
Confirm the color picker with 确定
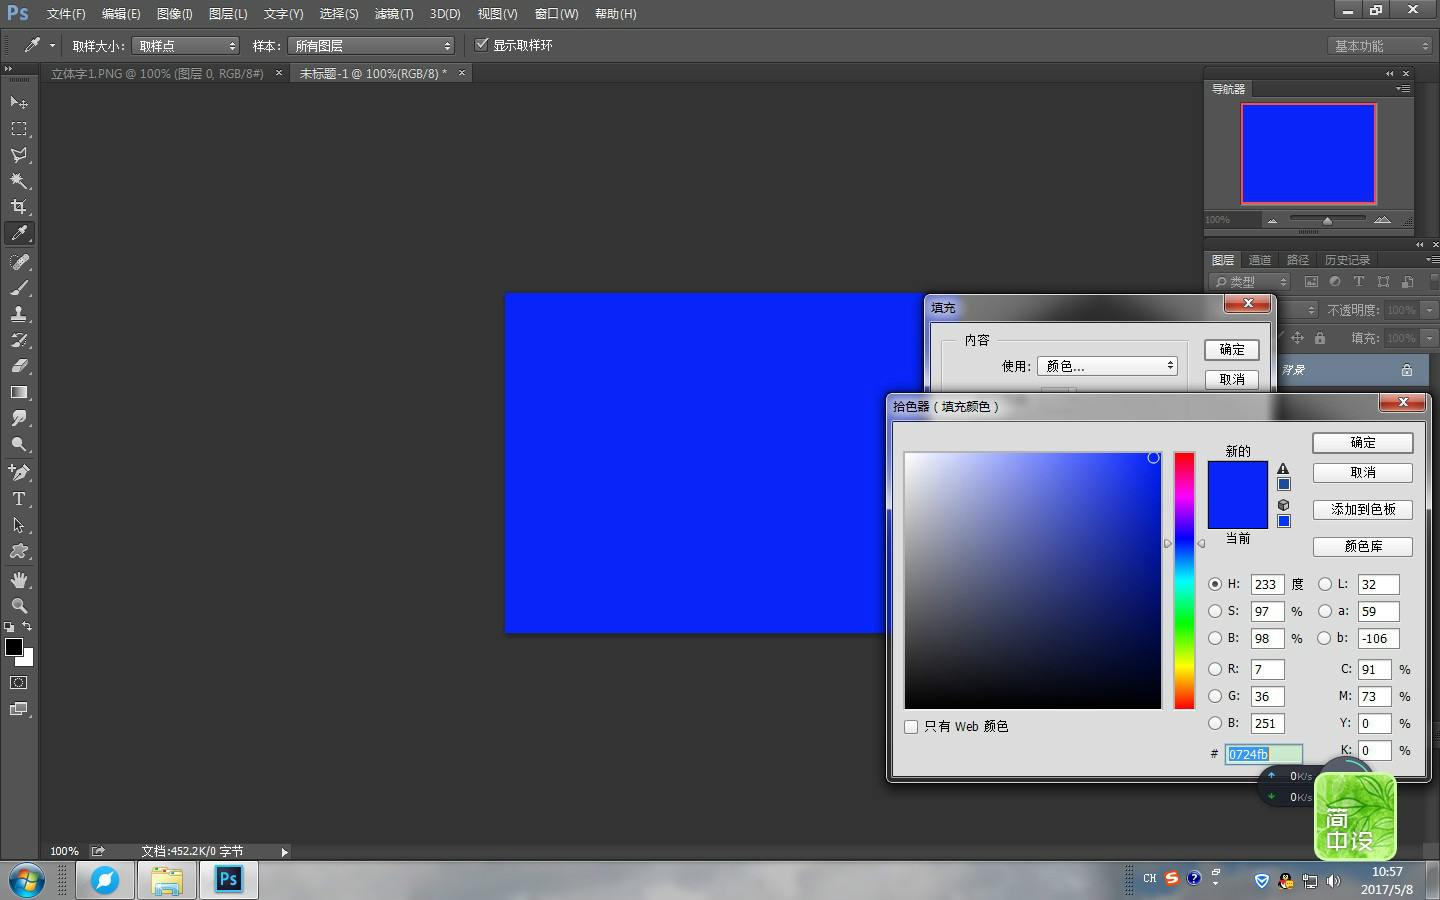[1363, 443]
